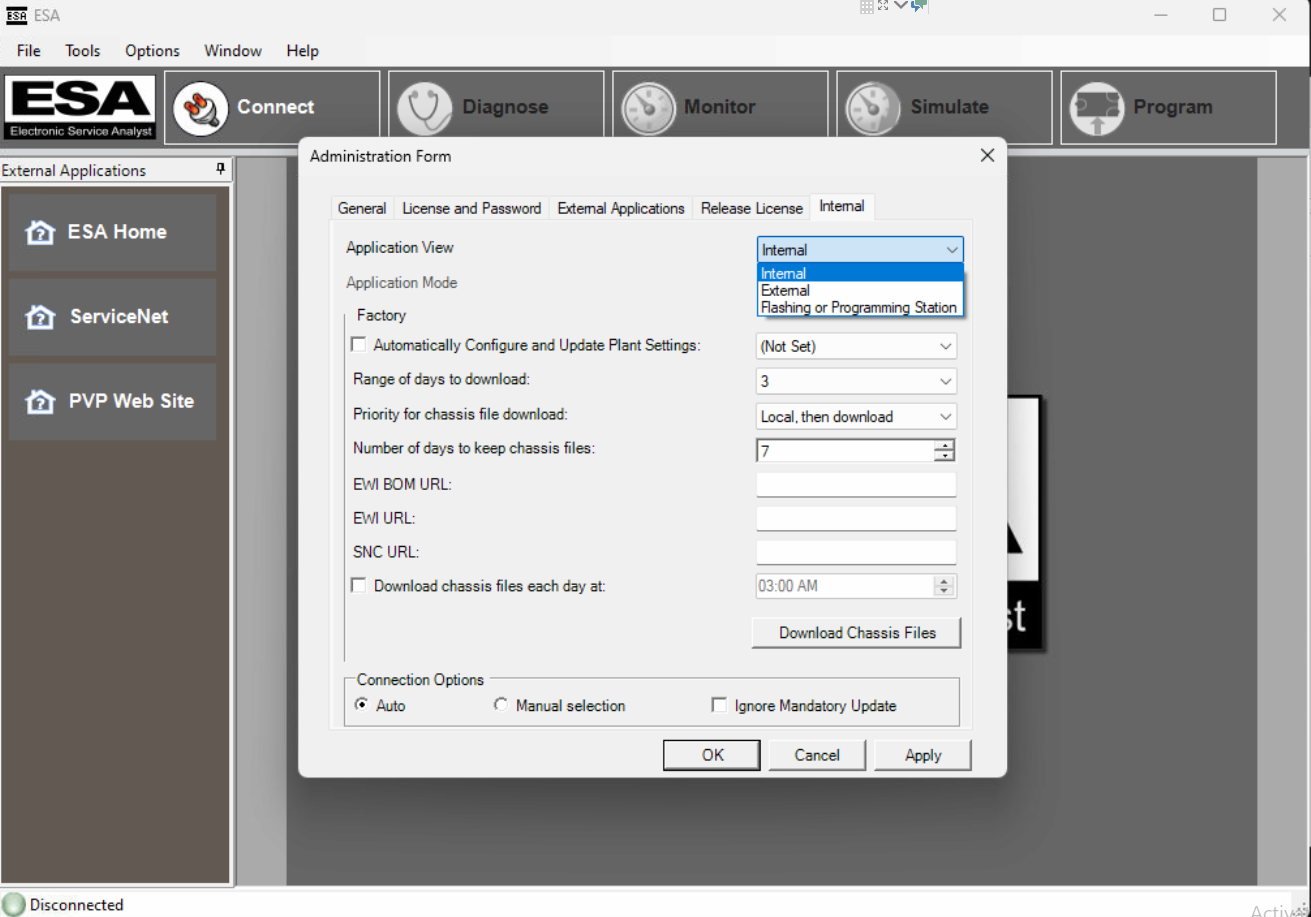The image size is (1311, 917).
Task: Click inside the EWI BOM URL field
Action: pyautogui.click(x=856, y=485)
